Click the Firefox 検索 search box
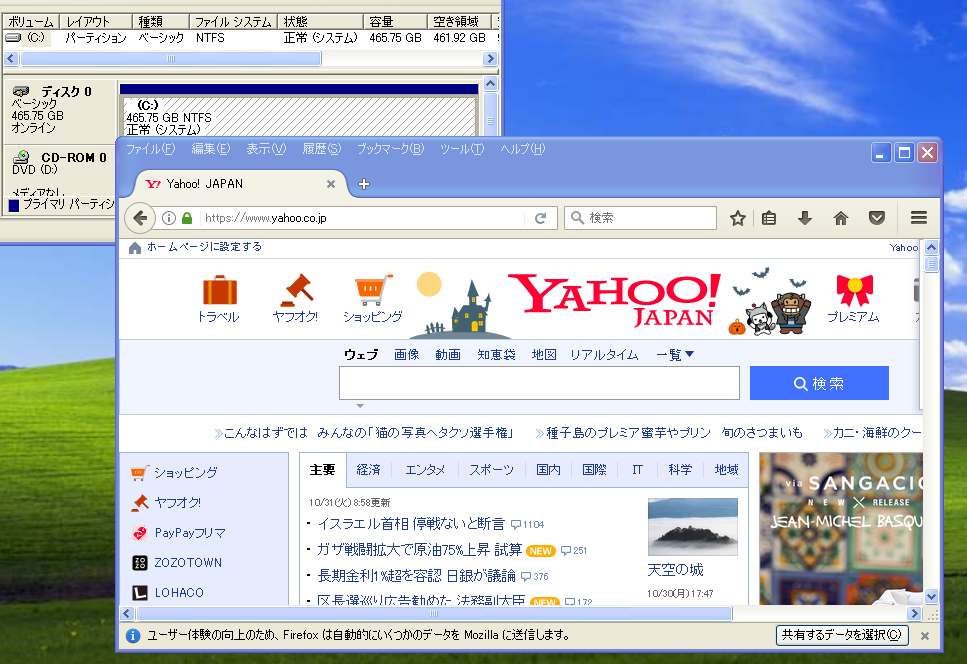The width and height of the screenshot is (967, 664). point(640,218)
